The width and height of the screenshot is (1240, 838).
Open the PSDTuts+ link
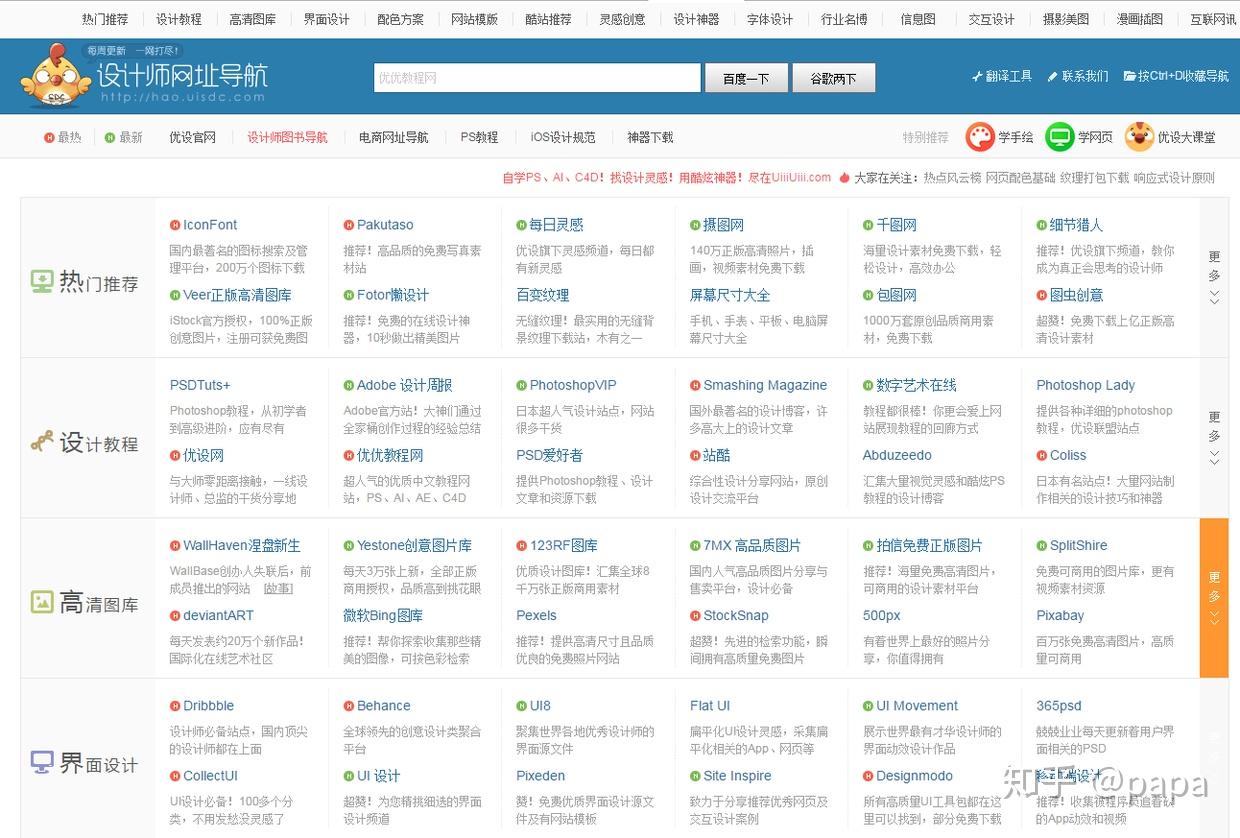click(200, 385)
